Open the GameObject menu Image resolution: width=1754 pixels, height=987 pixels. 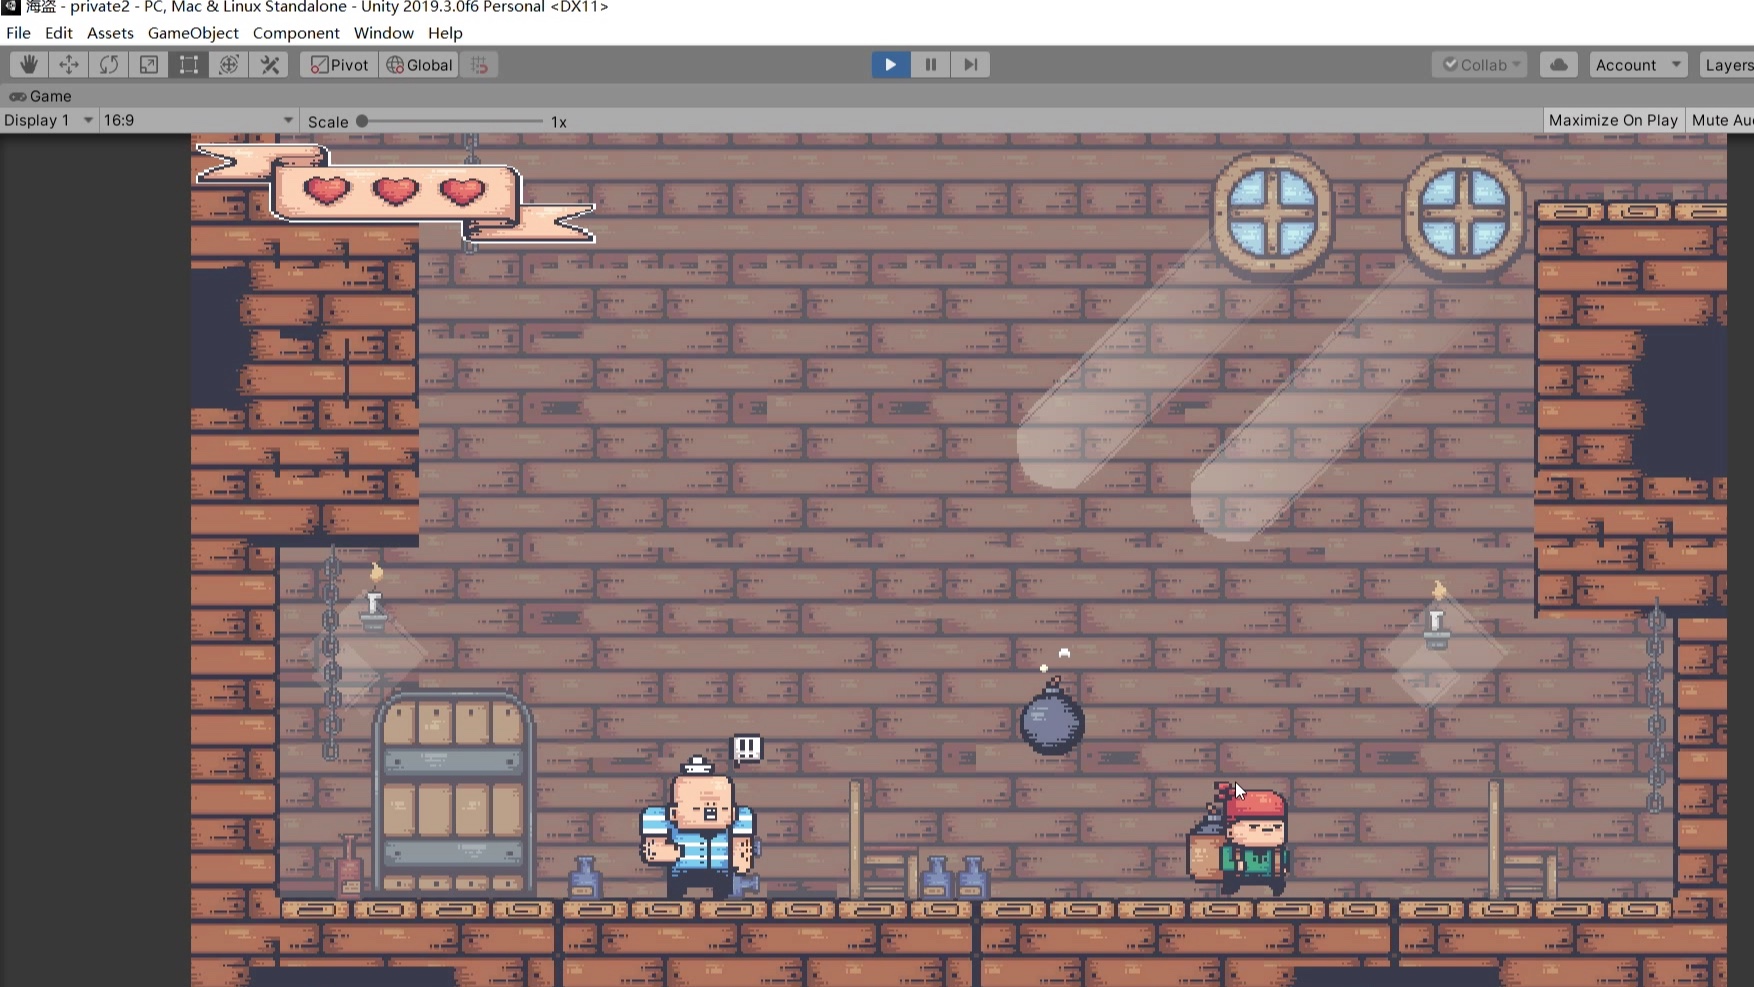[x=193, y=32]
